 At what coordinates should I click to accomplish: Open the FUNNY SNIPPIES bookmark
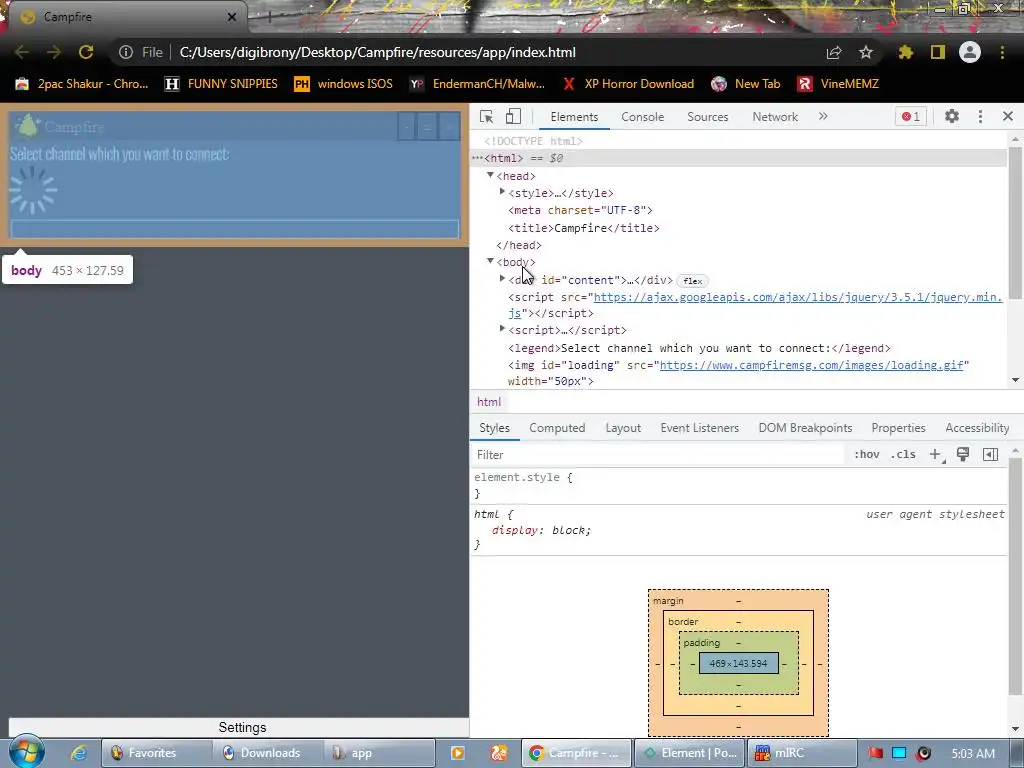[221, 84]
